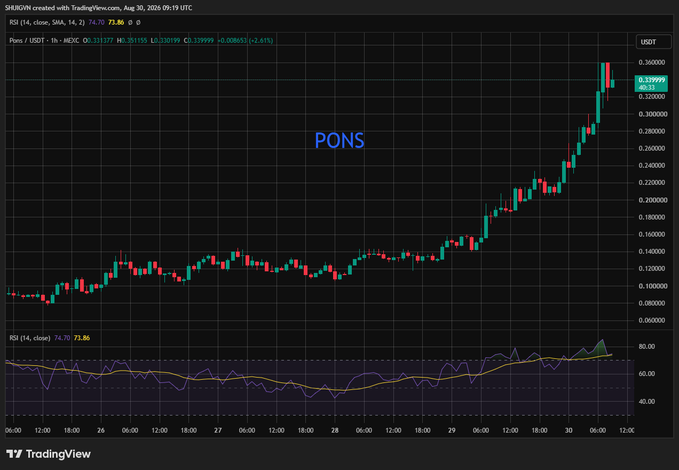Image resolution: width=679 pixels, height=470 pixels.
Task: Click the 0.160000 price axis label
Action: tap(652, 234)
